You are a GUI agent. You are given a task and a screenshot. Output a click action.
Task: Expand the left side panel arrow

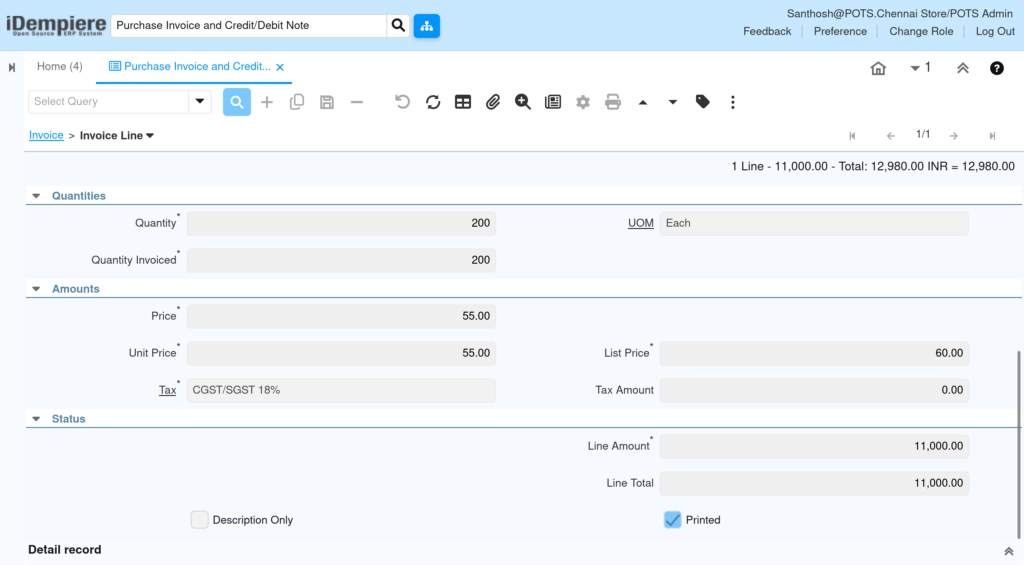[12, 67]
